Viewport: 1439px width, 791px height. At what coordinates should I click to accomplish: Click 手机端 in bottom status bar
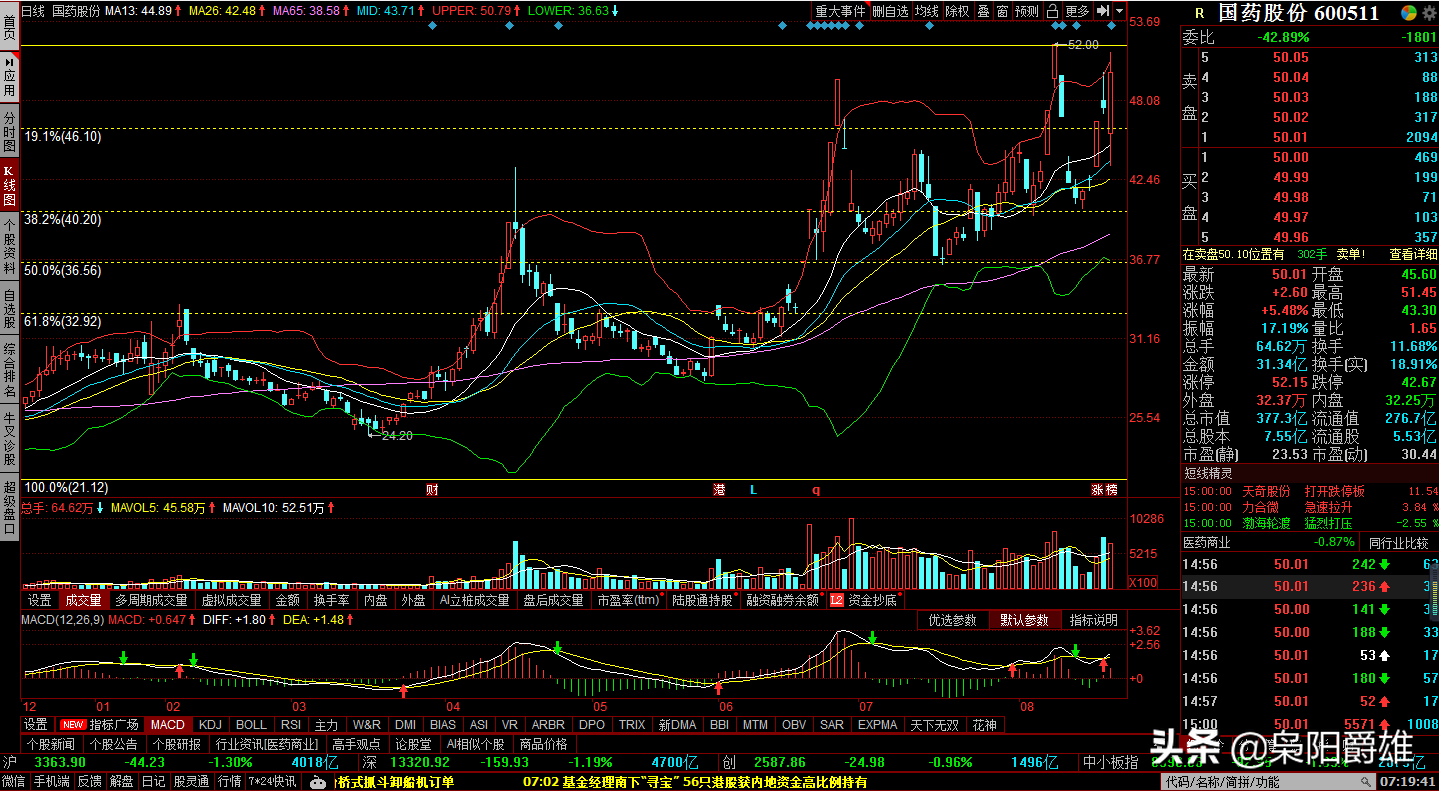point(51,782)
